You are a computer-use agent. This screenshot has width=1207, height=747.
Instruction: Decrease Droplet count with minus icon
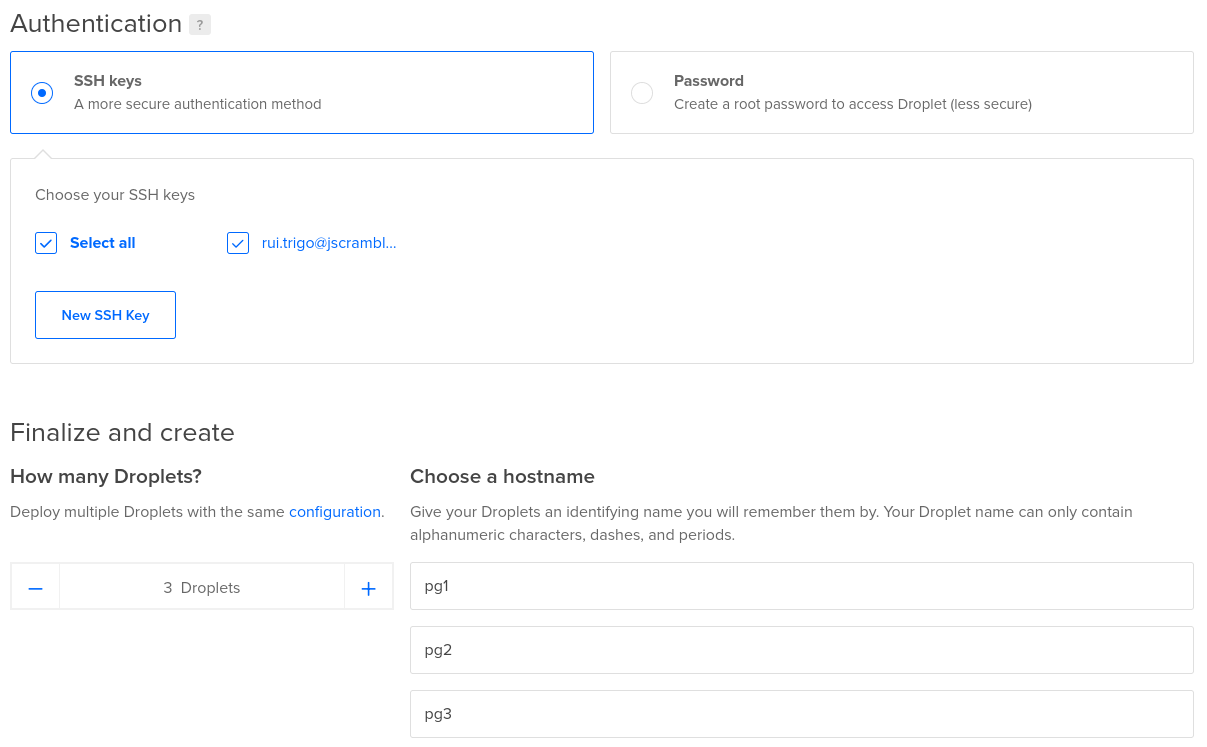point(36,588)
